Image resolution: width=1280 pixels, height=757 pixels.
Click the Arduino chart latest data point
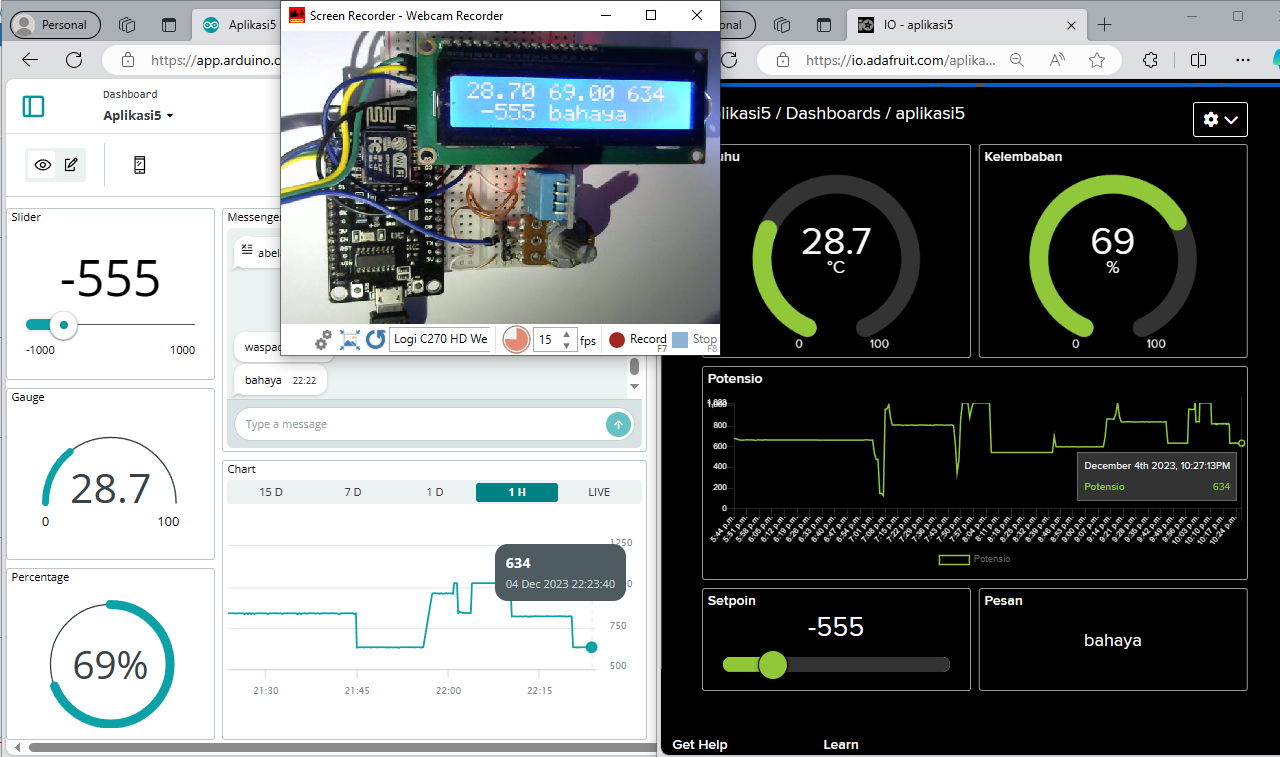point(591,647)
